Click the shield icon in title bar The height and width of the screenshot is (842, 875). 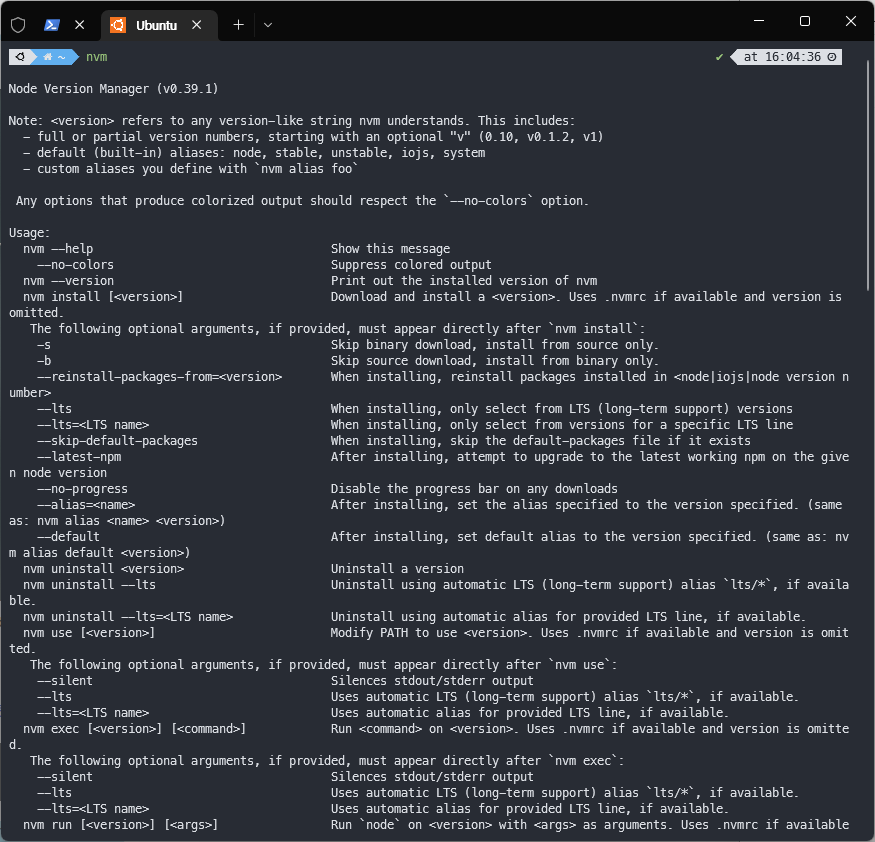coord(18,25)
